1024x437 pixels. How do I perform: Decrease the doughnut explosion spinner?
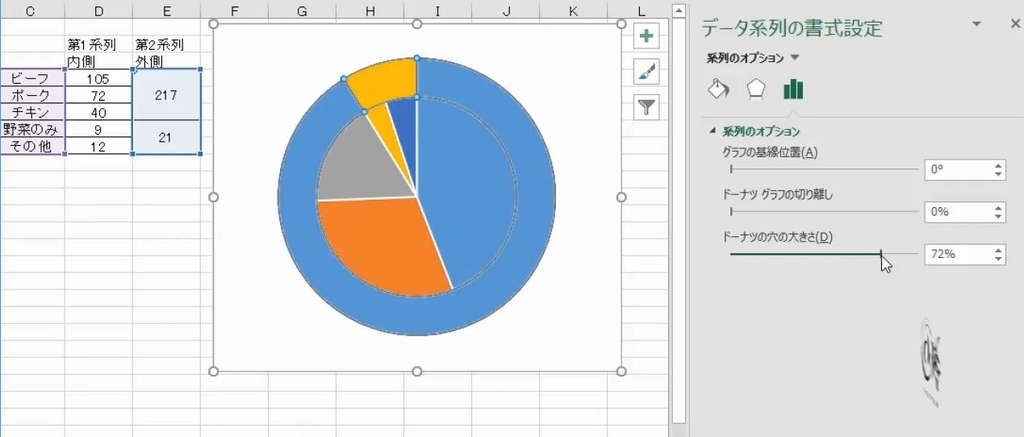[x=999, y=217]
